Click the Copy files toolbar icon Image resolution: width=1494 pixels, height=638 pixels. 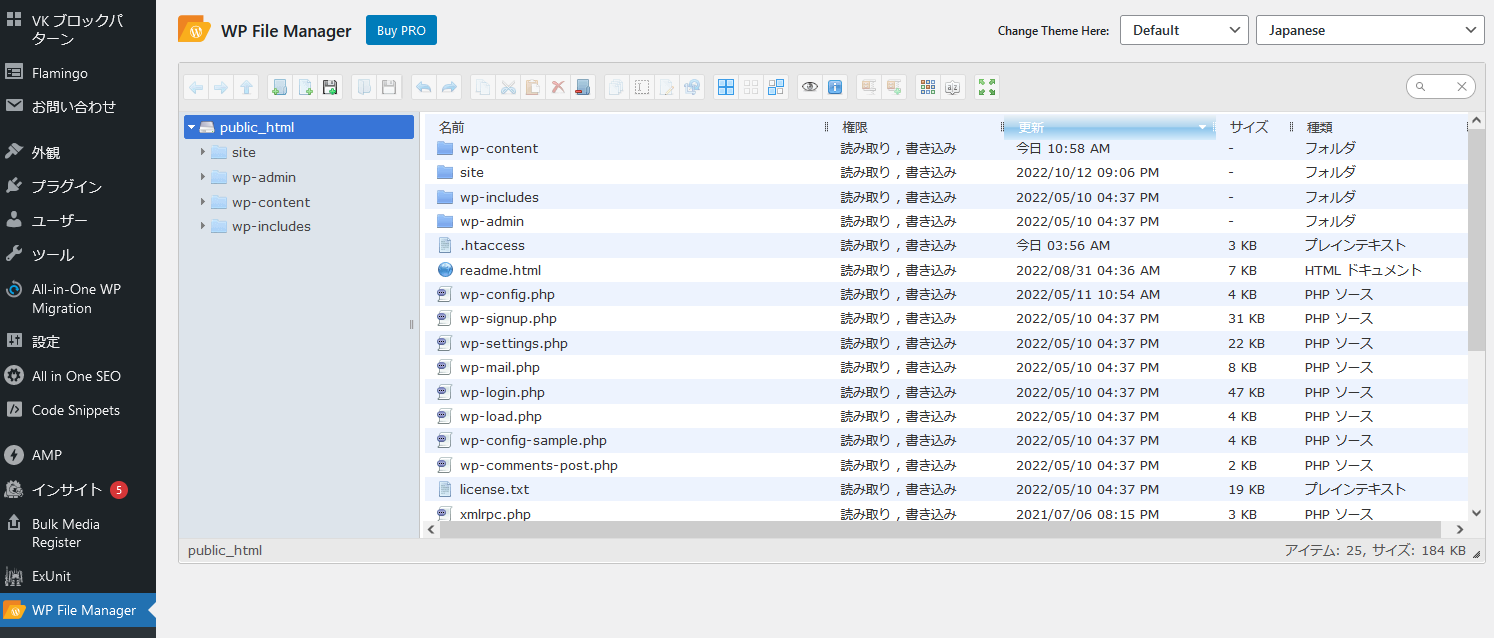pyautogui.click(x=483, y=87)
